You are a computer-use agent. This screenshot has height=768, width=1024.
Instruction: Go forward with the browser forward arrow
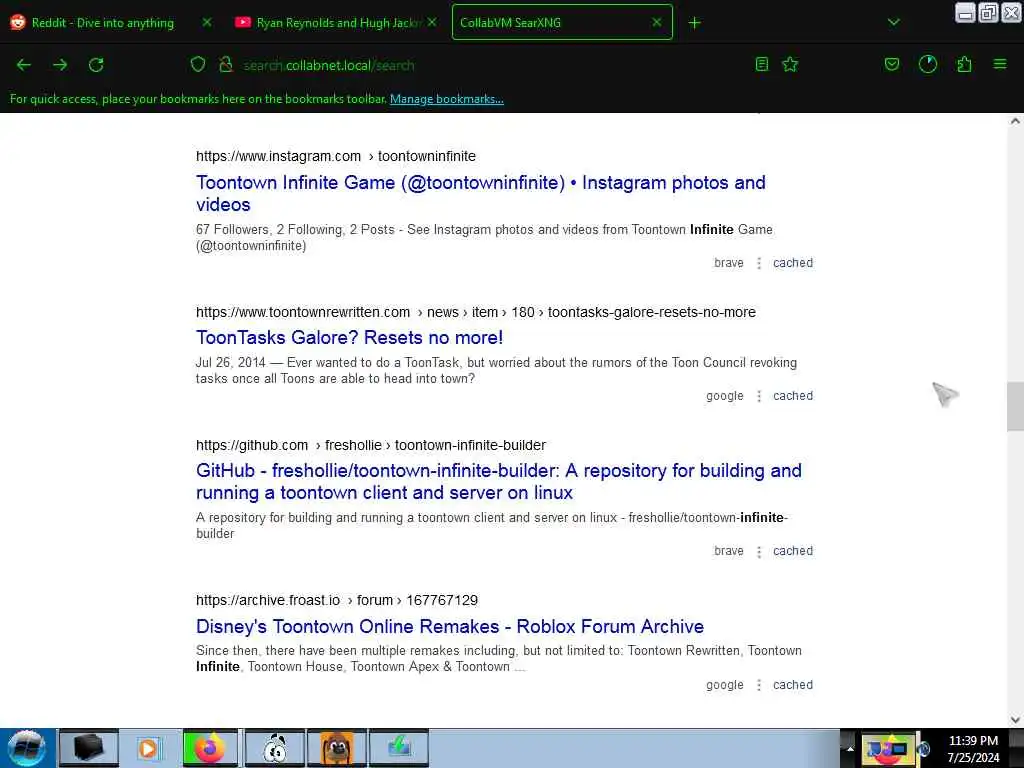(x=60, y=65)
